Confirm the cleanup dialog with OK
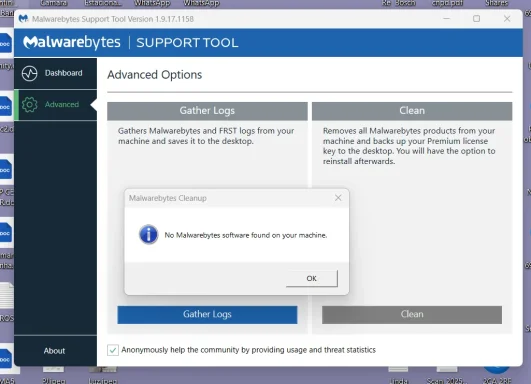Screen dimensions: 531x384 tap(312, 278)
